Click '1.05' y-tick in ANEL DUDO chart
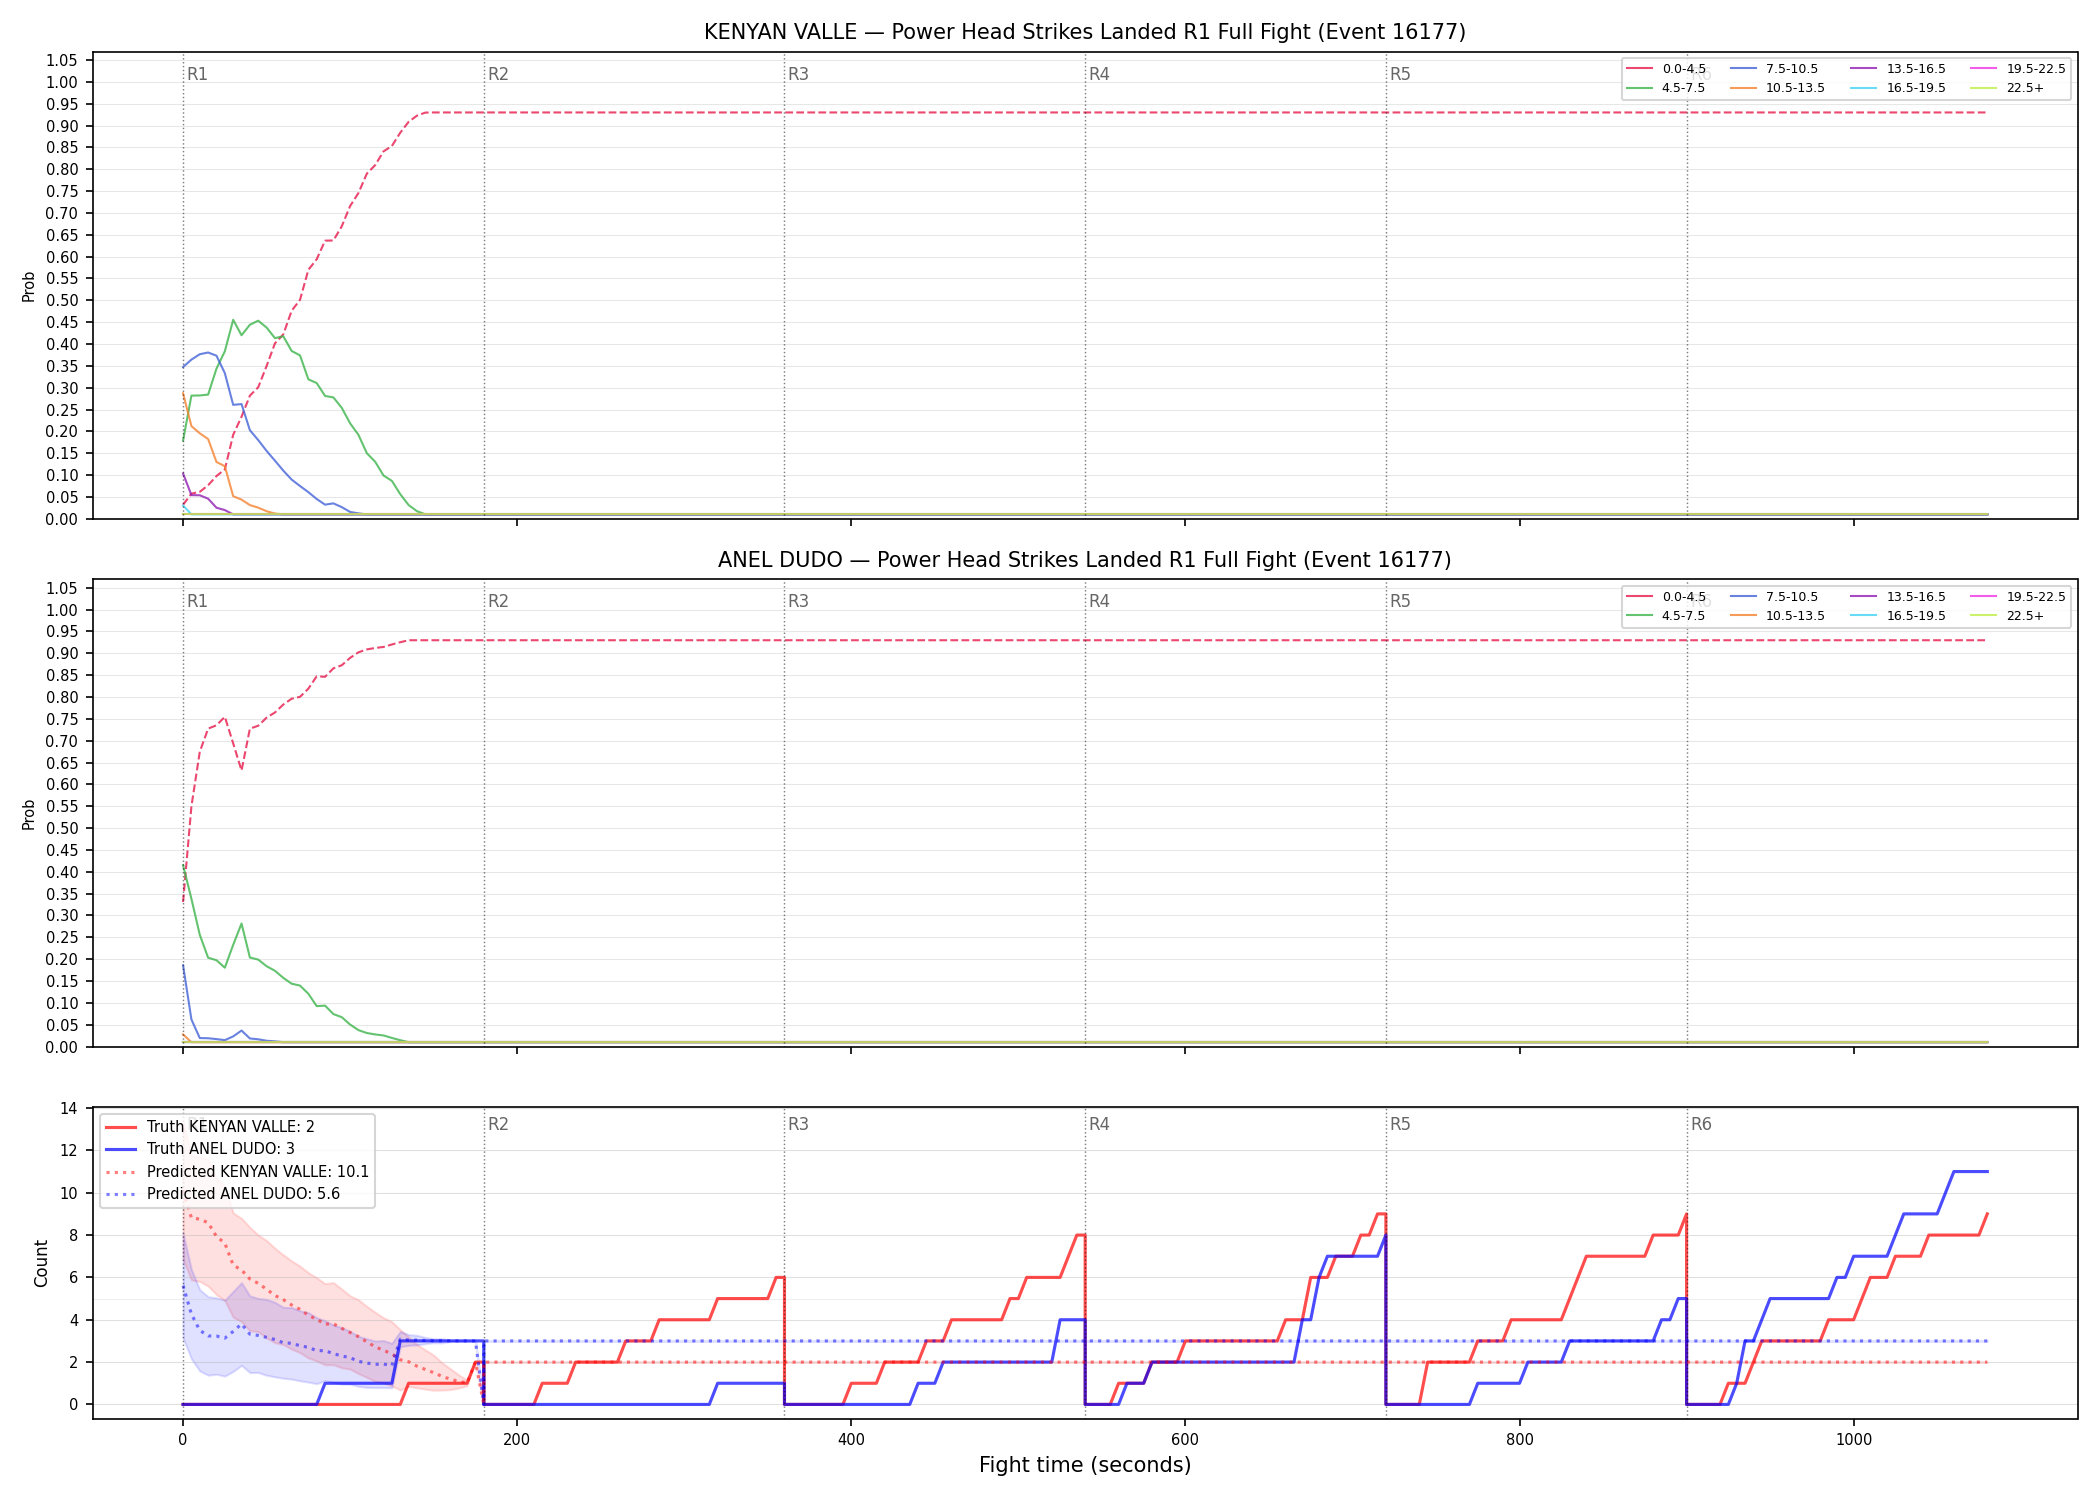 click(62, 588)
